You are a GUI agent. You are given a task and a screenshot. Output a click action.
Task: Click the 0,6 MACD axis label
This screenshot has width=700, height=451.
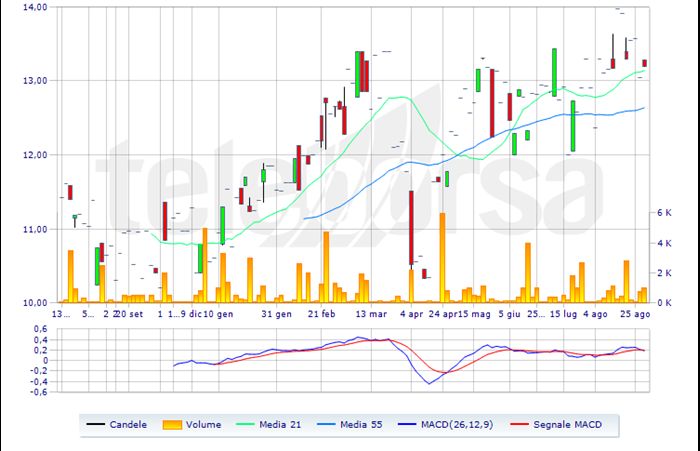[x=40, y=329]
